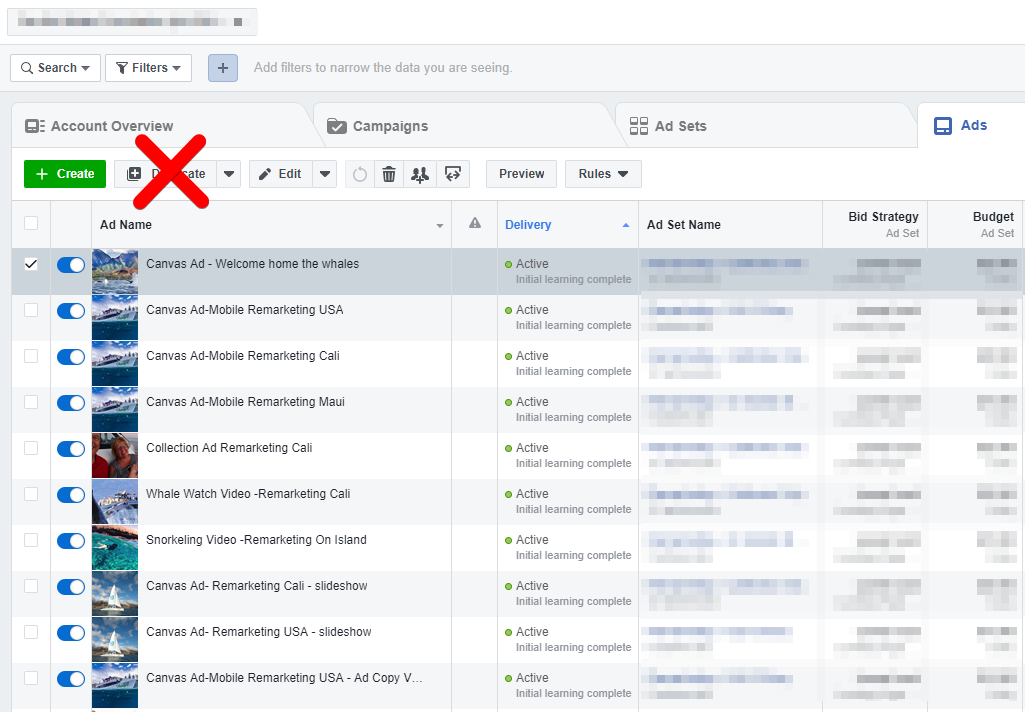
Task: Open the Edit options dropdown arrow
Action: click(325, 174)
